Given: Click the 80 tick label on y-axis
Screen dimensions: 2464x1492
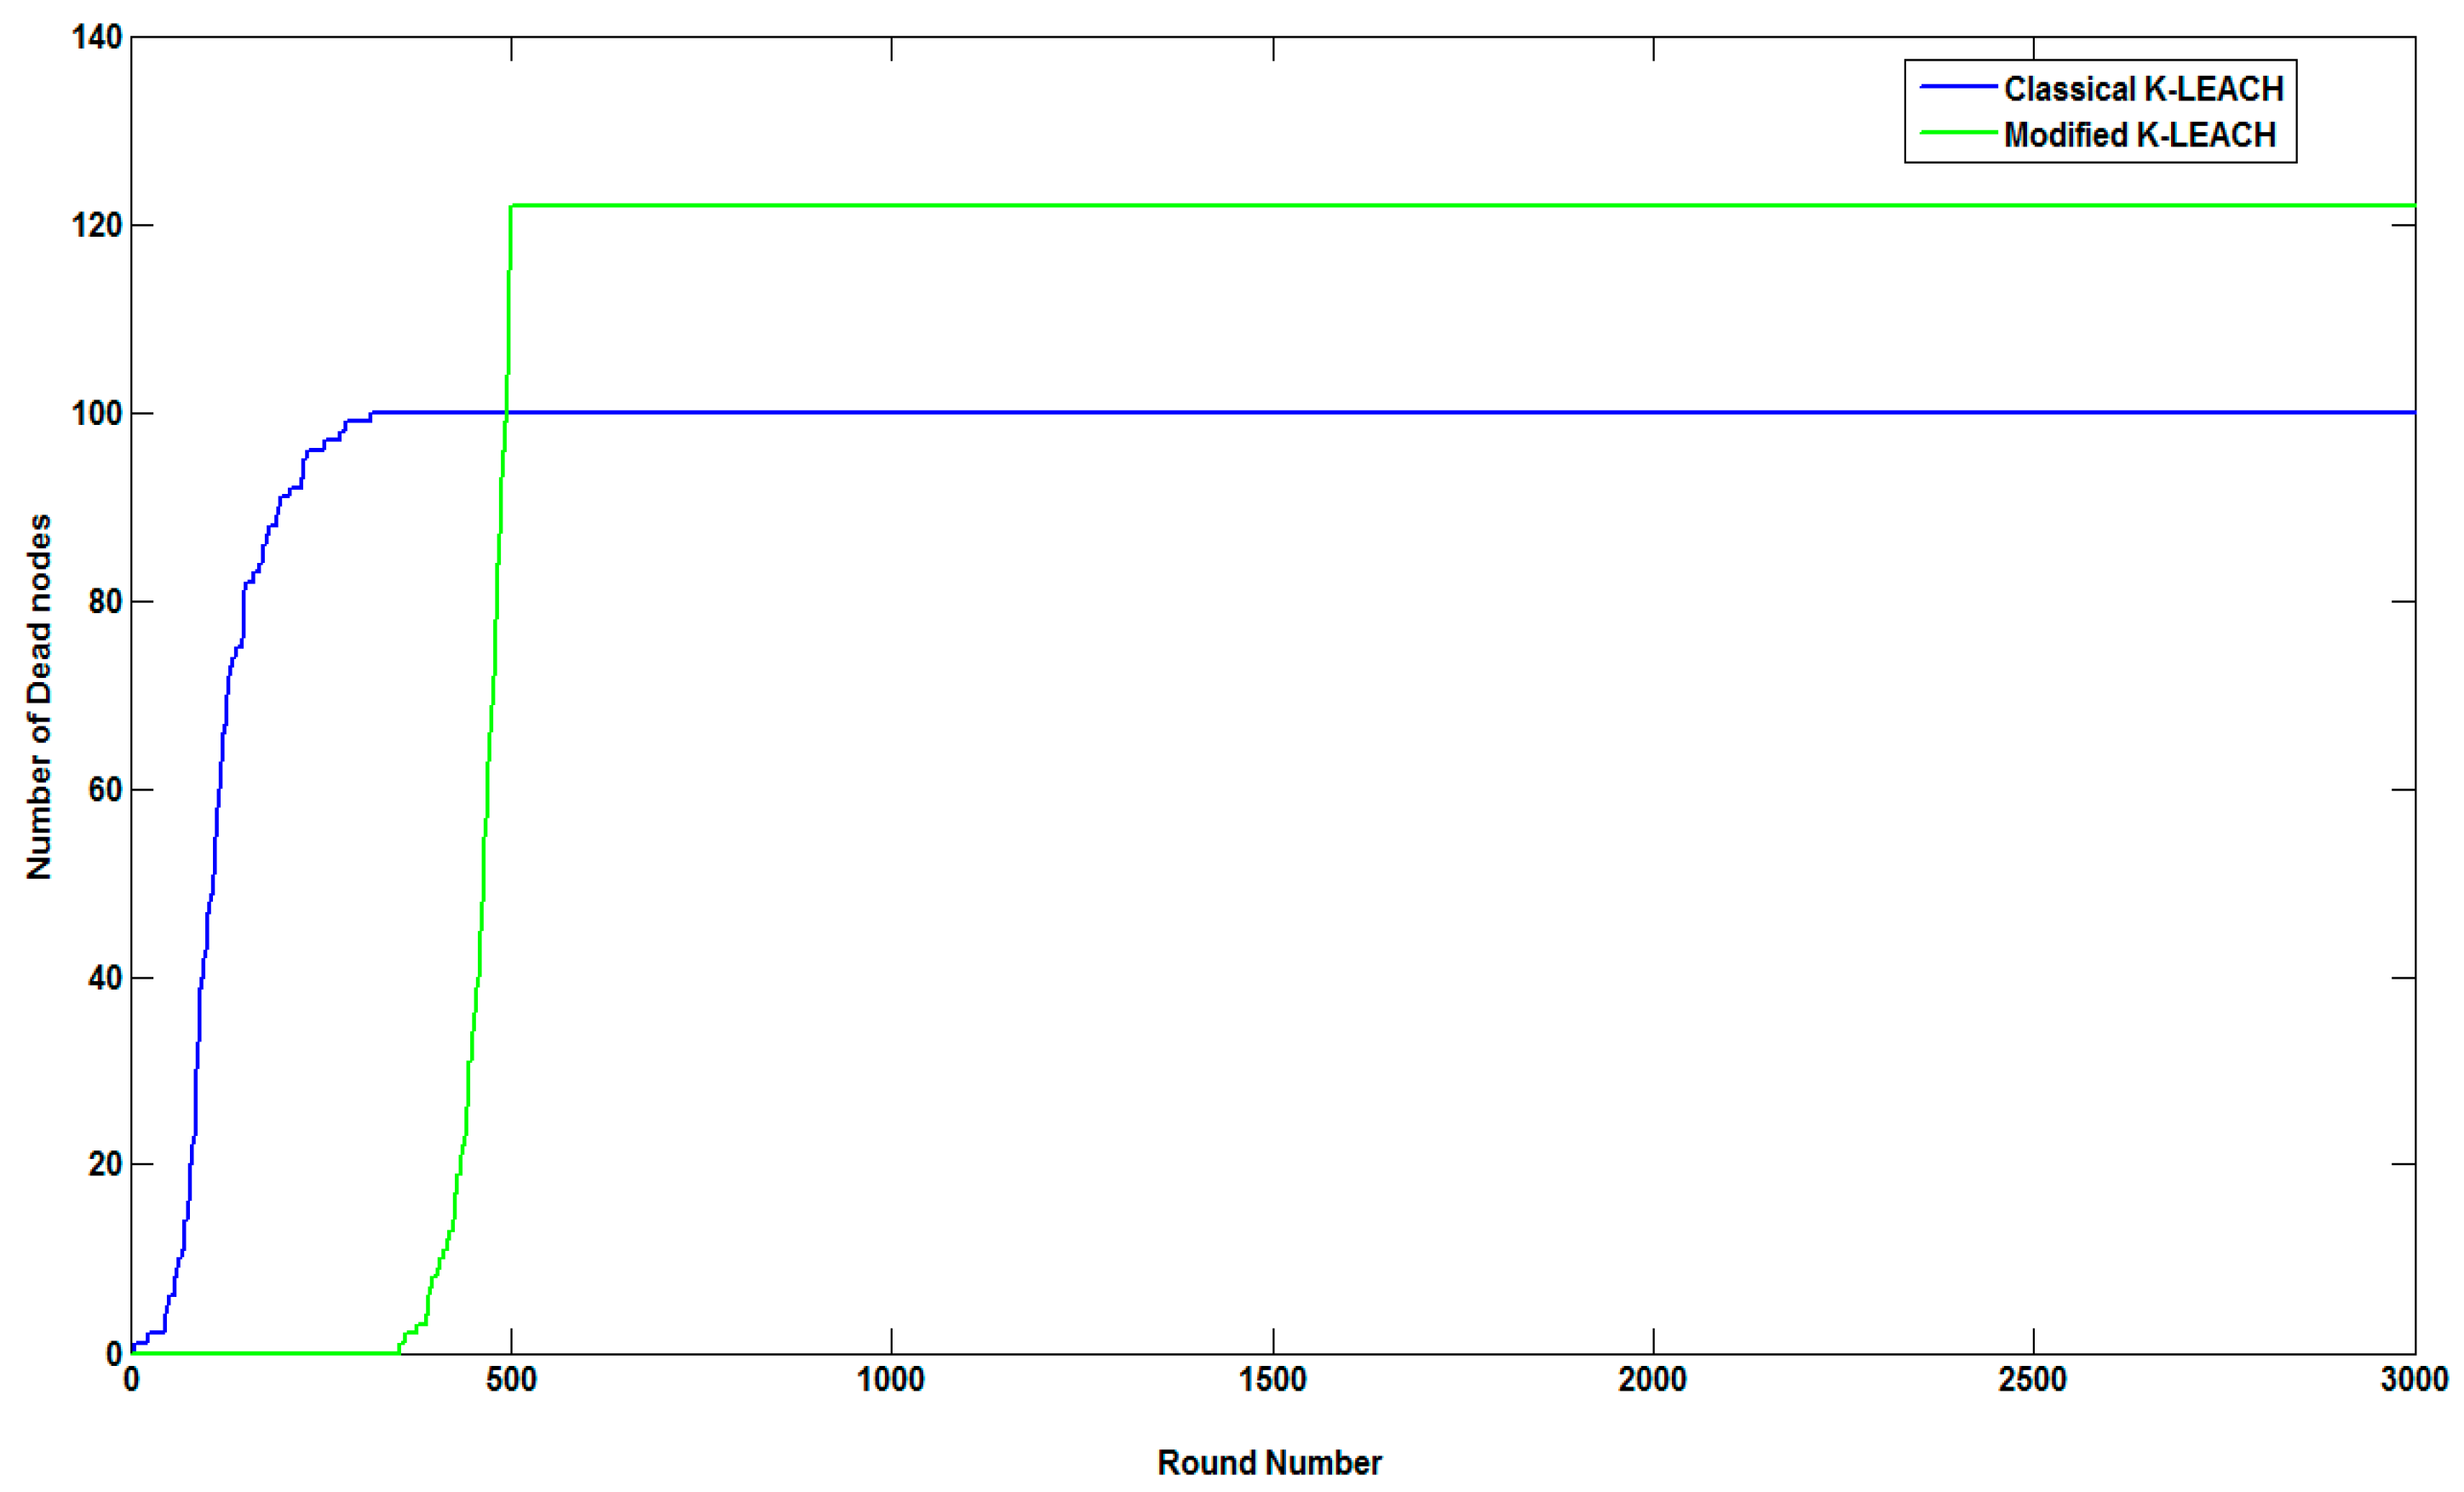Looking at the screenshot, I should point(105,601).
